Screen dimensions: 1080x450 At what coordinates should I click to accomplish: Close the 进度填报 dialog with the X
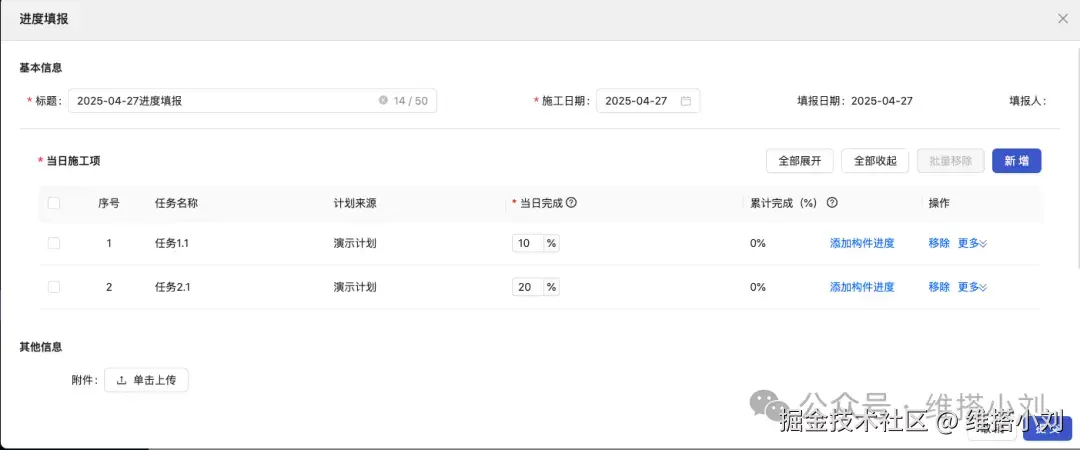[x=1063, y=18]
